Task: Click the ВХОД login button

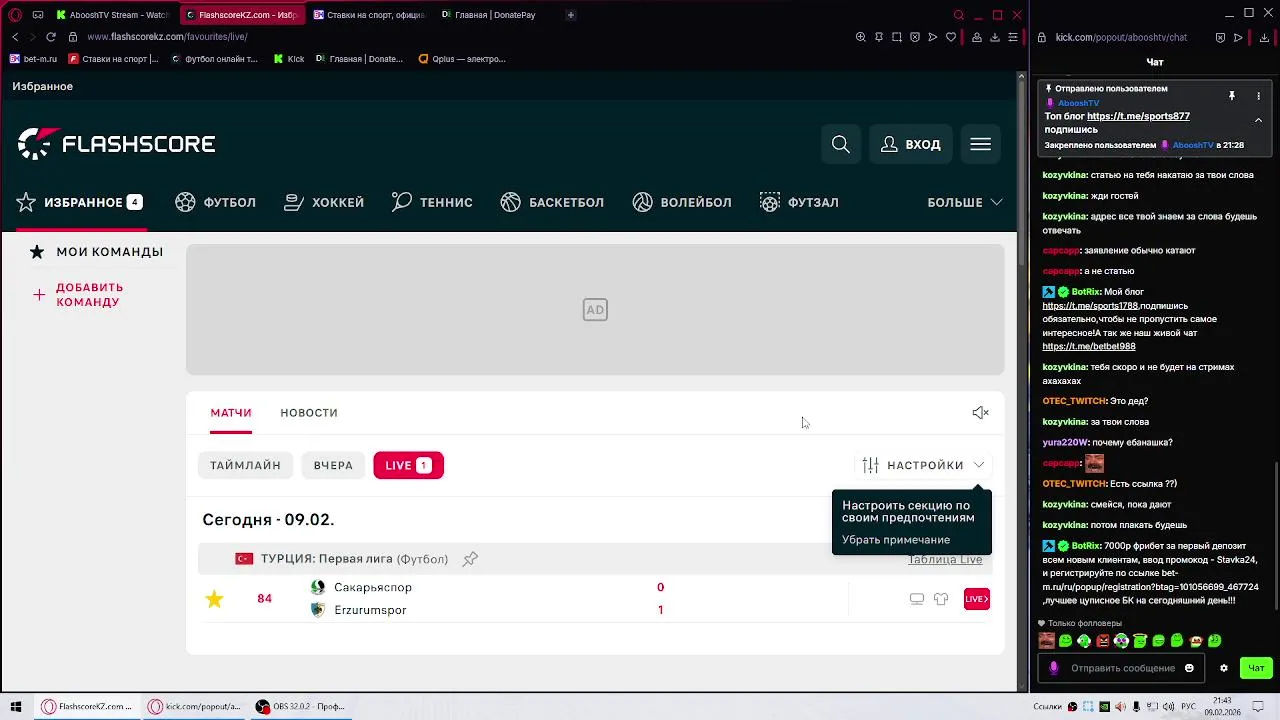Action: point(910,144)
